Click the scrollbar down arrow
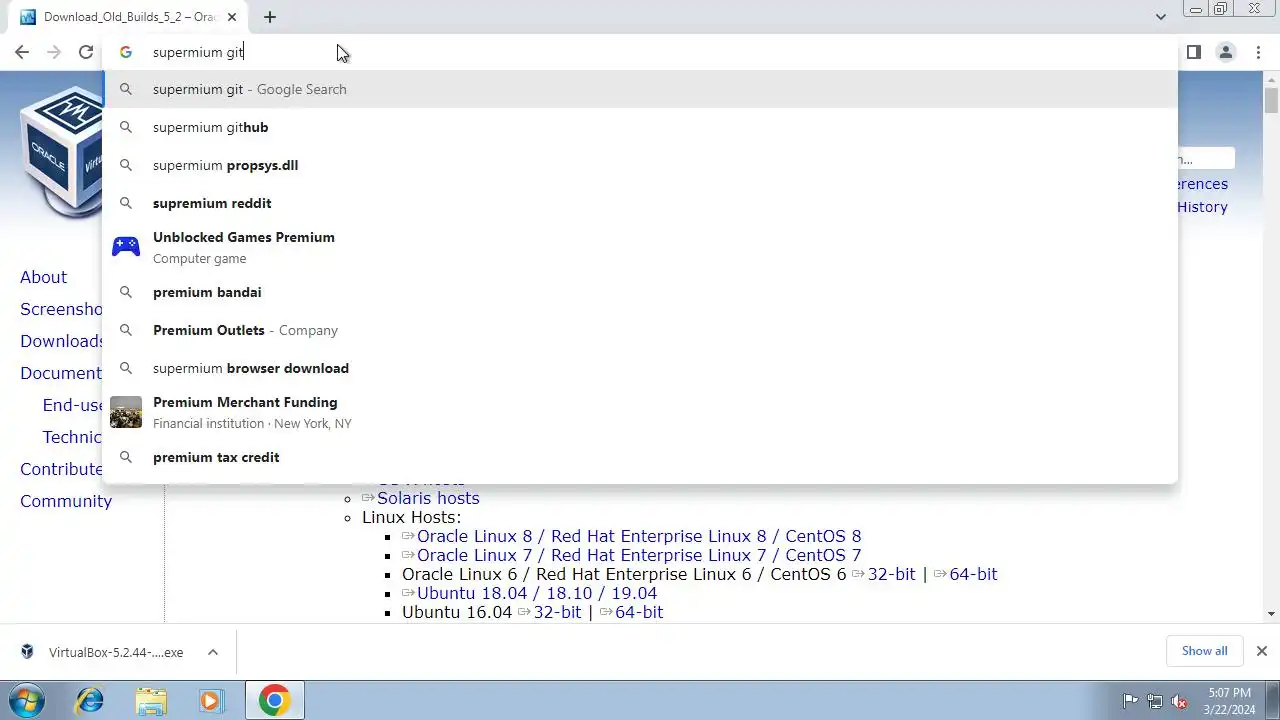Viewport: 1280px width, 720px height. [1271, 614]
